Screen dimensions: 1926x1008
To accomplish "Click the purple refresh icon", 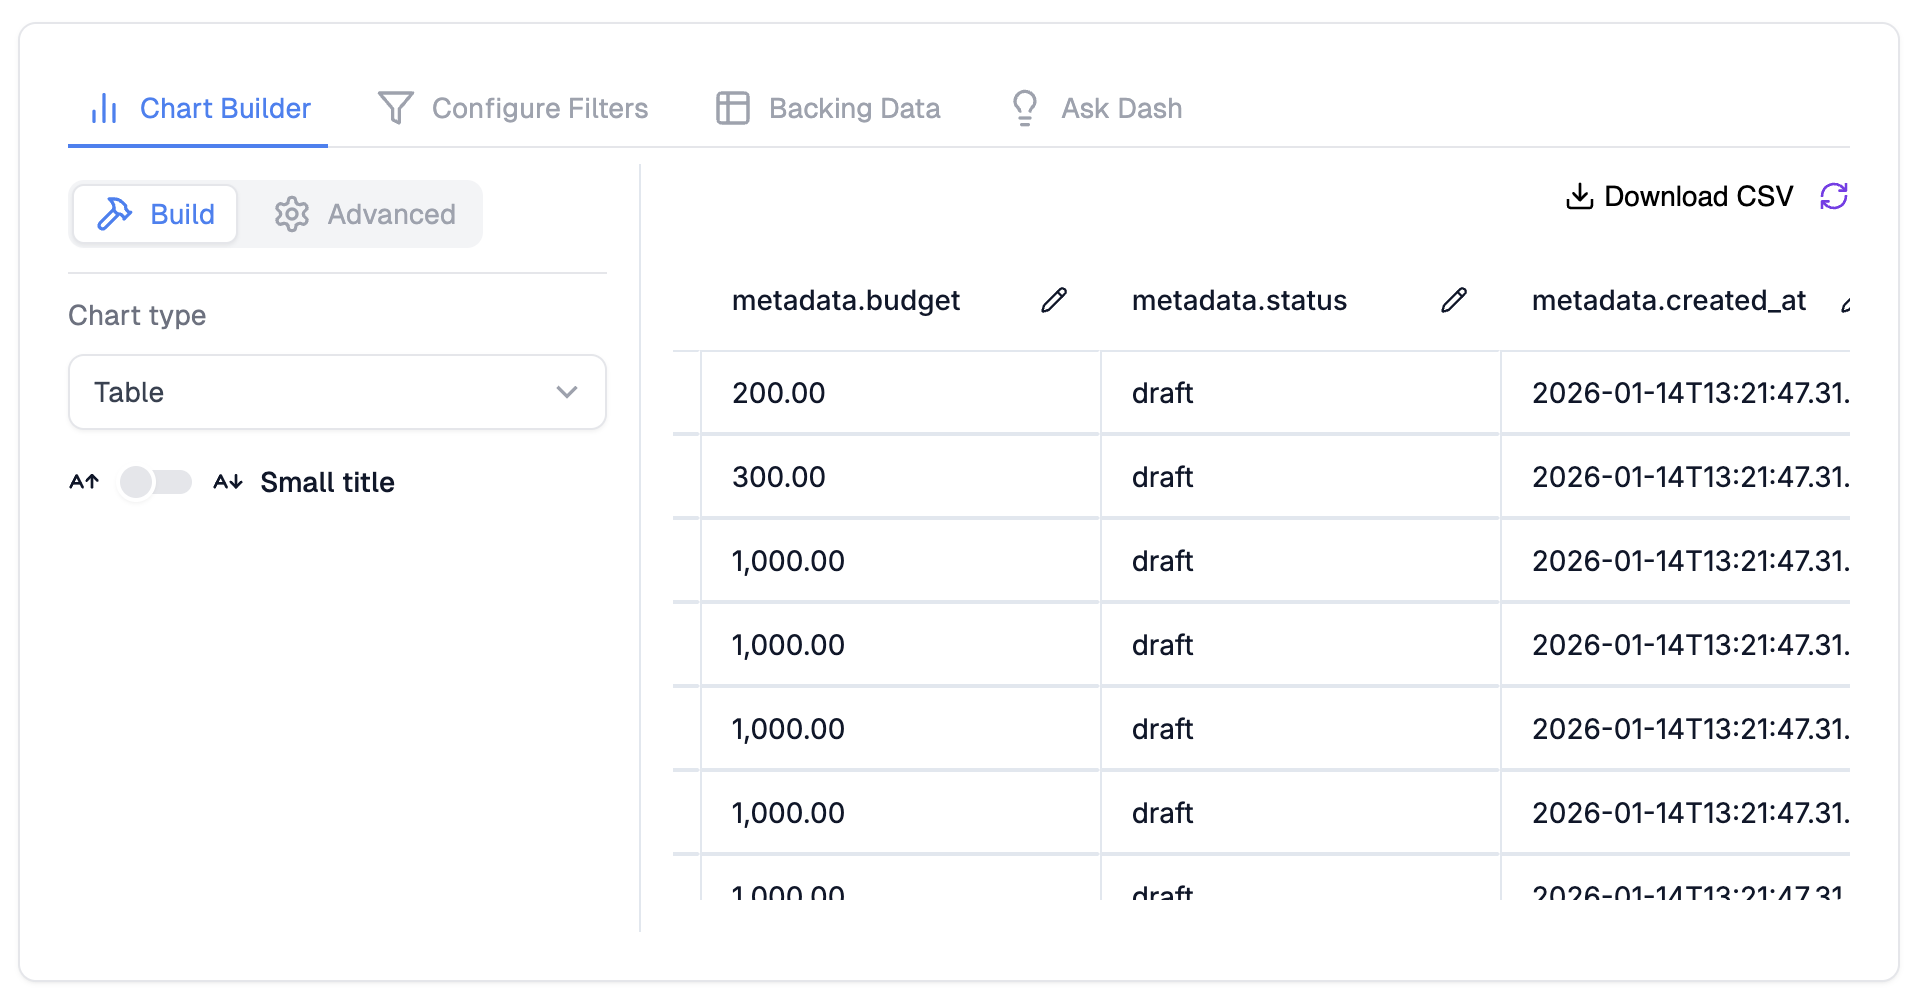I will 1833,196.
